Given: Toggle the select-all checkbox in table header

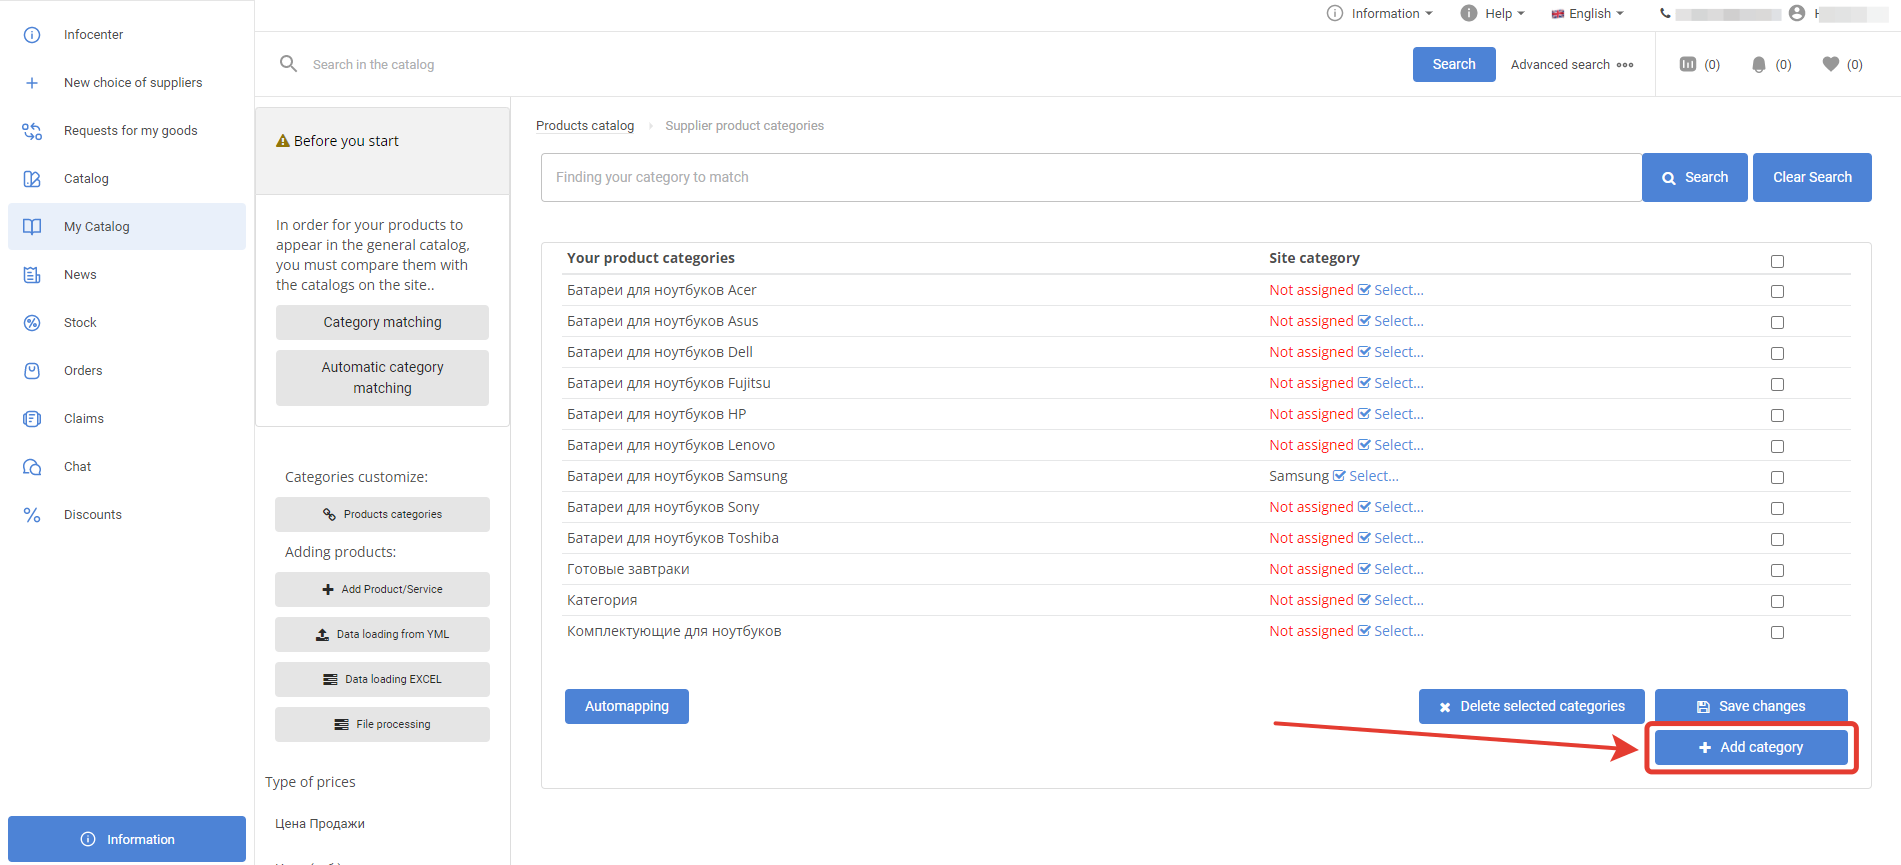Looking at the screenshot, I should [x=1777, y=262].
